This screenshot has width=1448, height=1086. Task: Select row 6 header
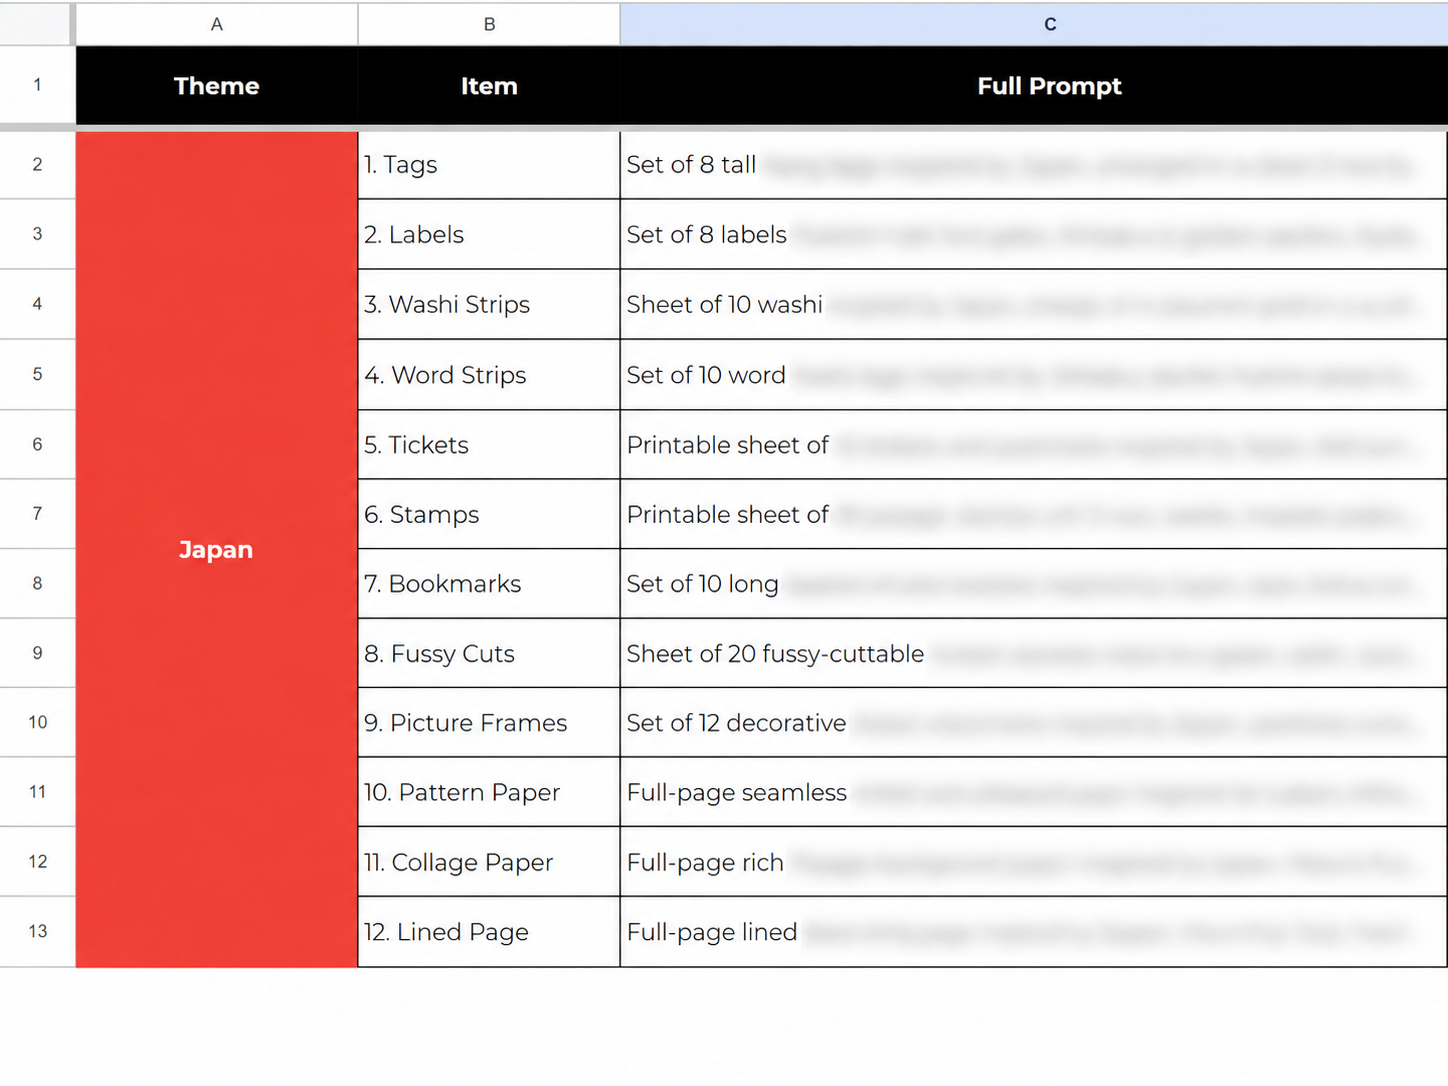(x=37, y=444)
